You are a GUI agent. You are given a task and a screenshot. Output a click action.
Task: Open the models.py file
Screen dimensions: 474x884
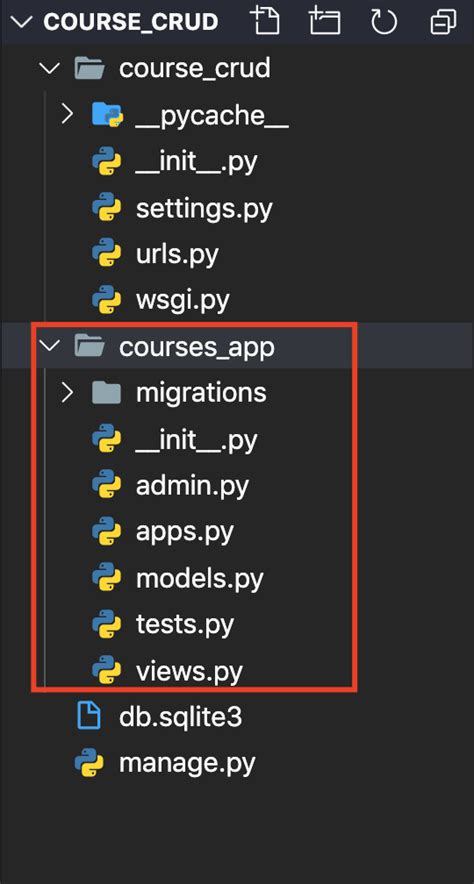coord(200,579)
